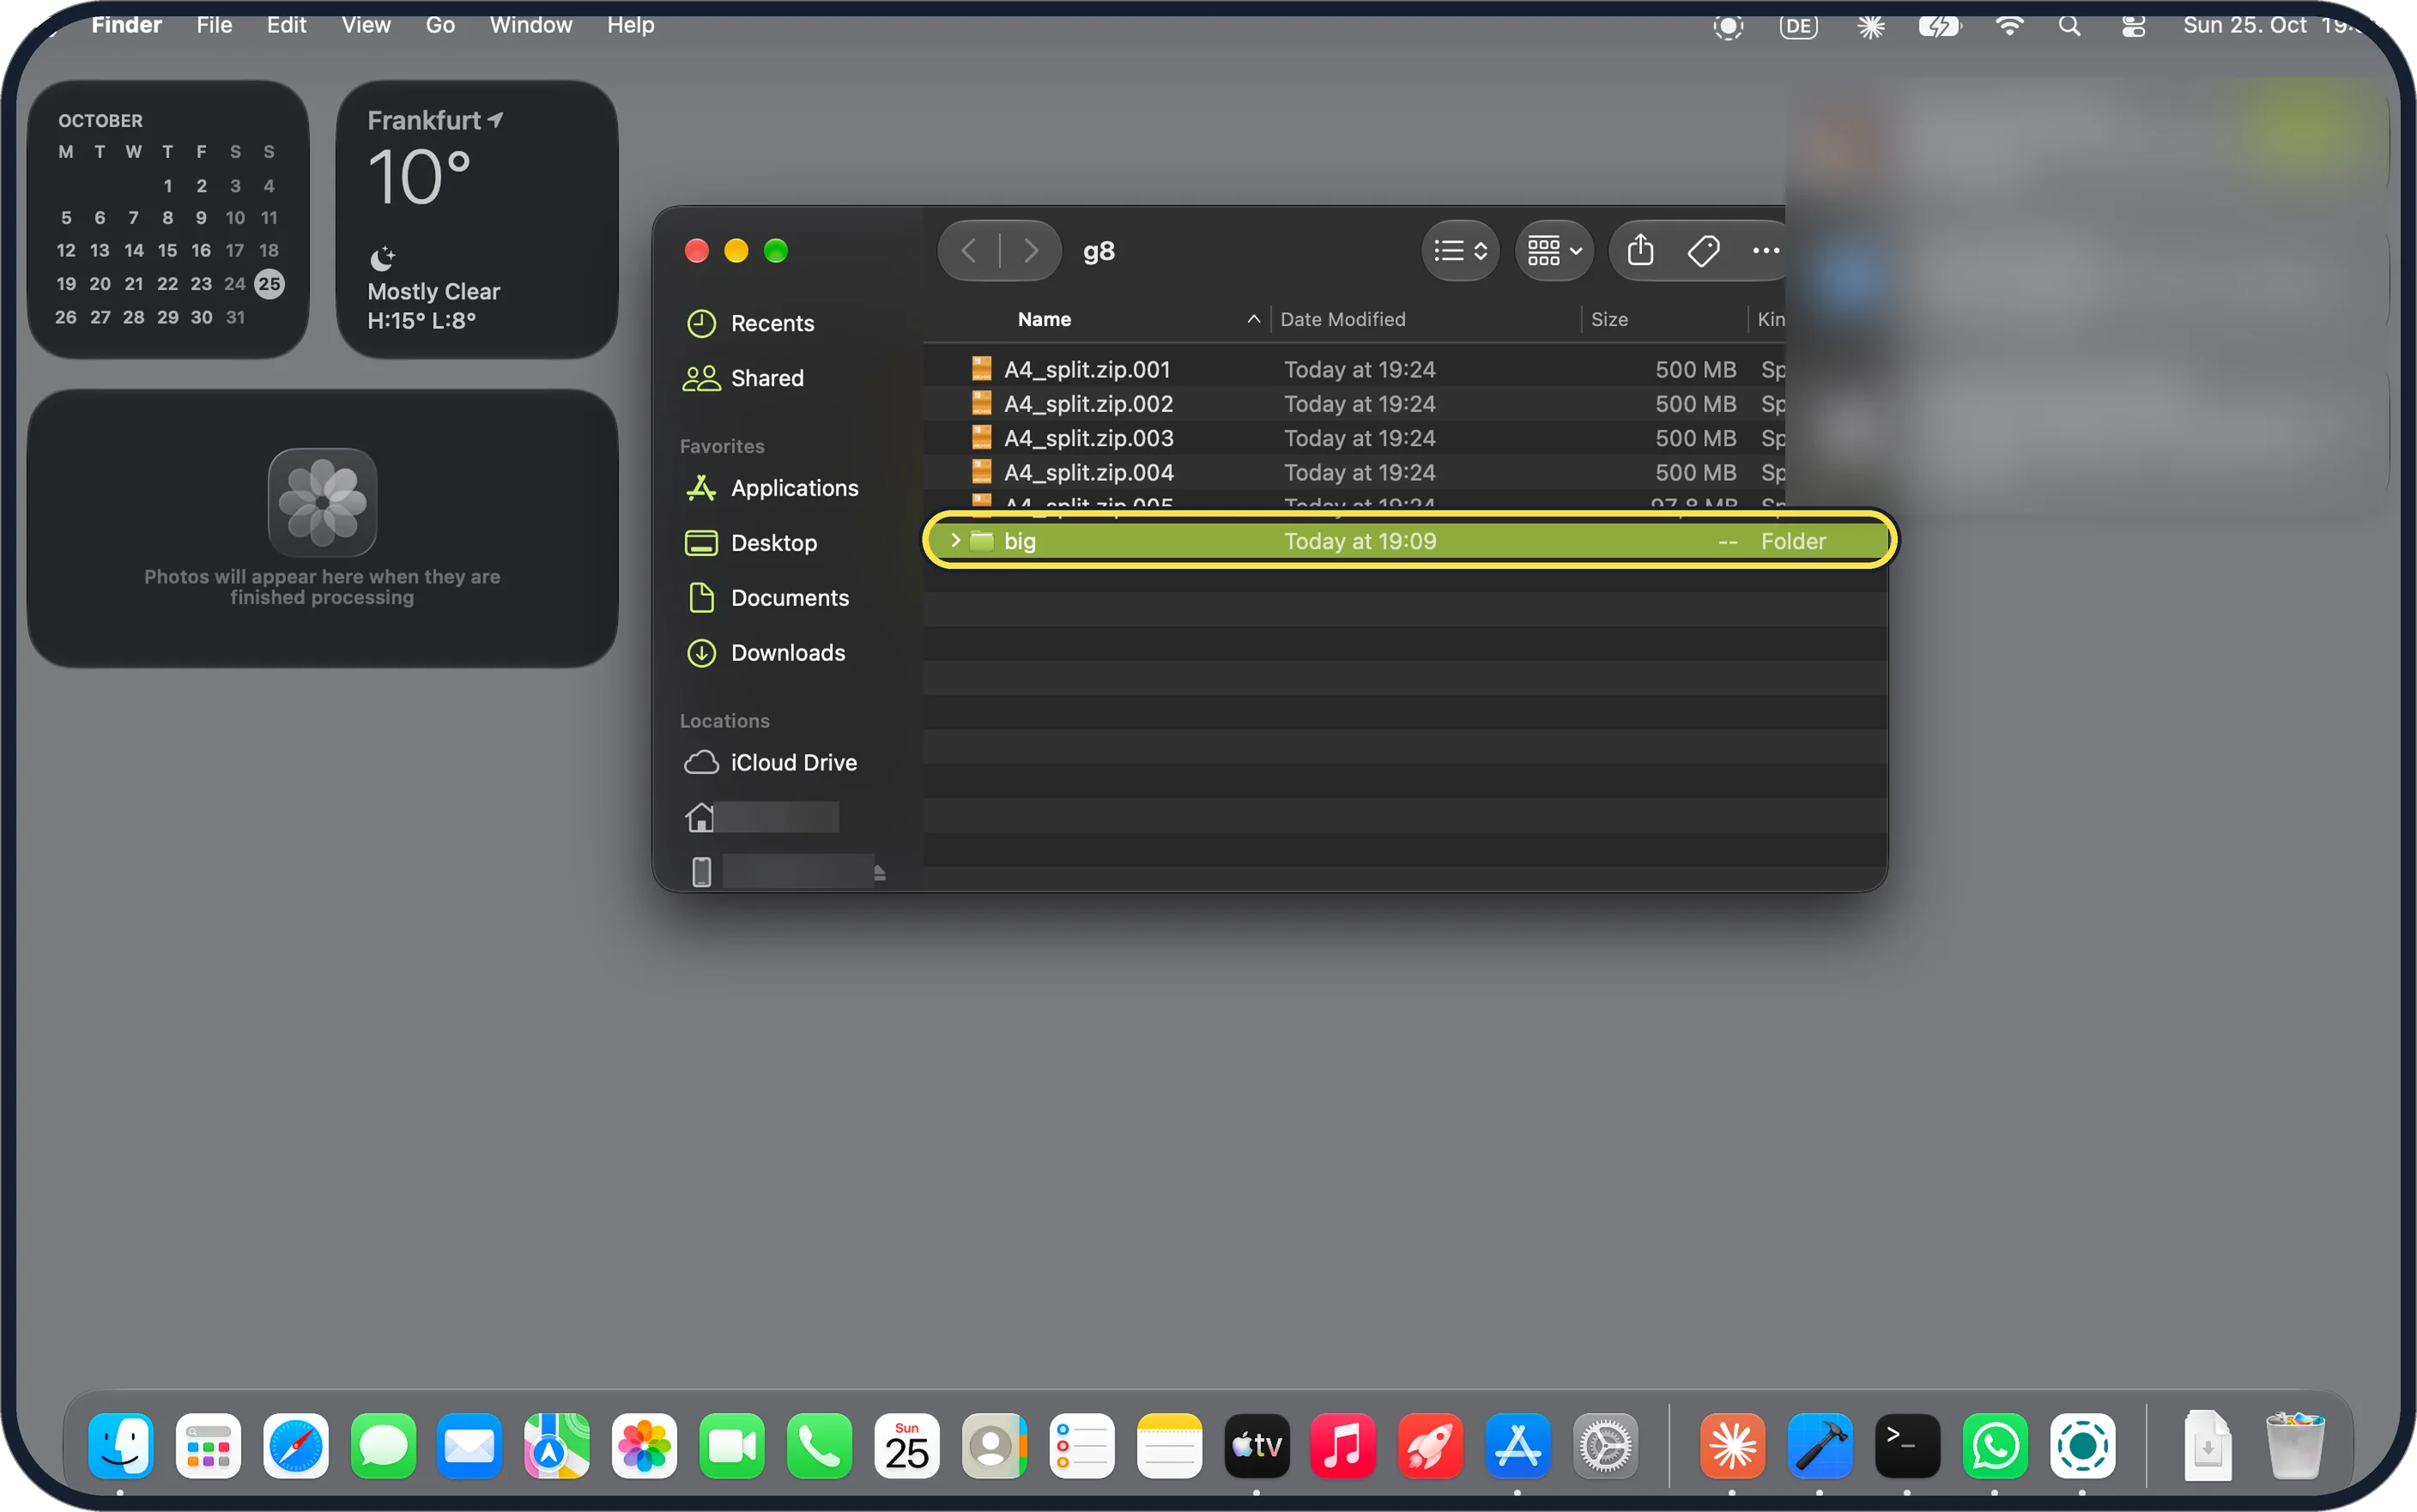Sort by the Size column header

(1609, 319)
